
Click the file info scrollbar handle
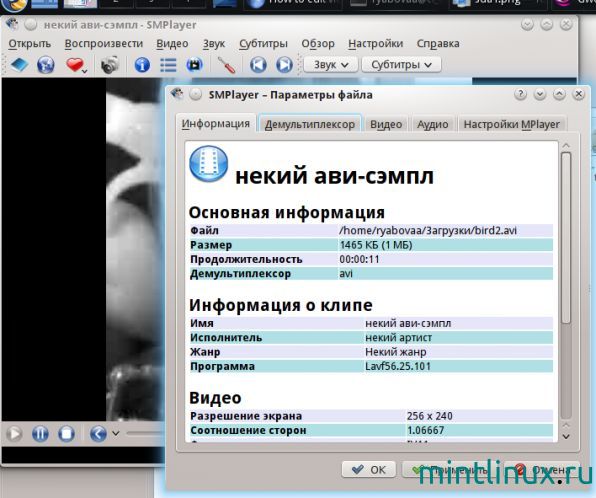(x=566, y=238)
